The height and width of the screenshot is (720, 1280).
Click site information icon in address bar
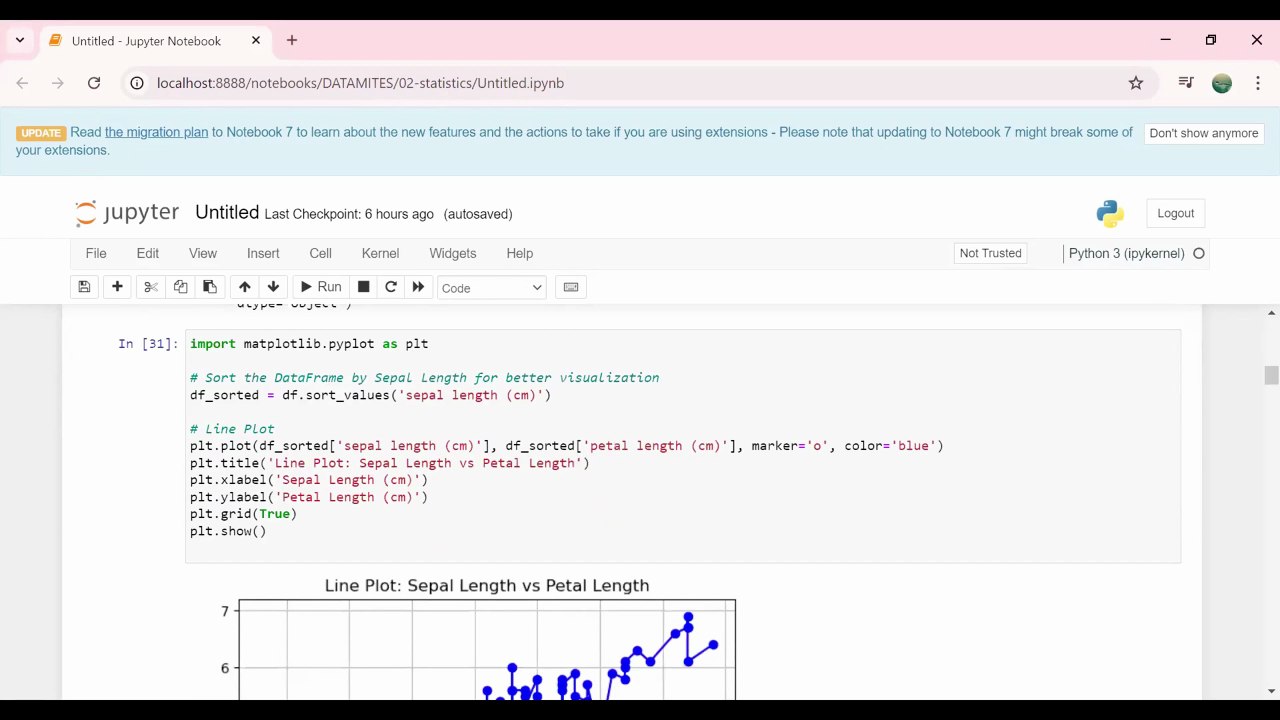point(138,83)
